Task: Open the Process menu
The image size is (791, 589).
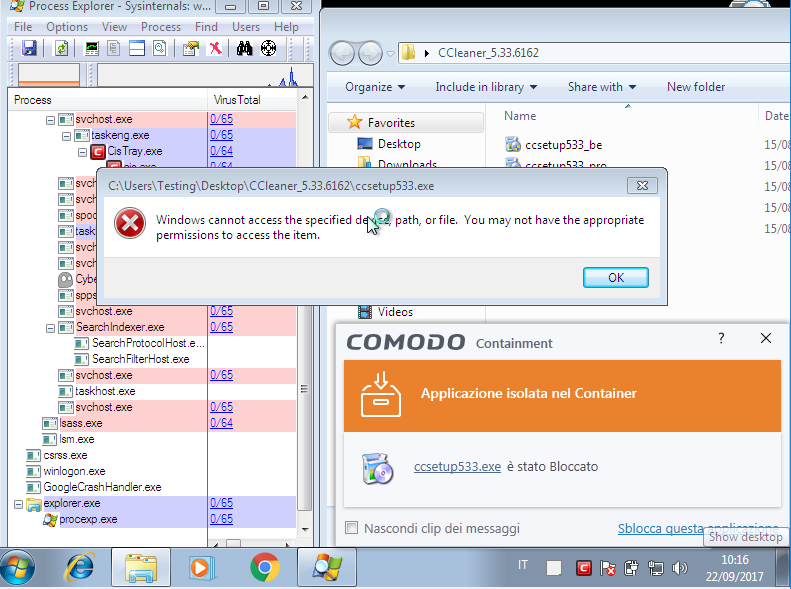Action: 160,27
